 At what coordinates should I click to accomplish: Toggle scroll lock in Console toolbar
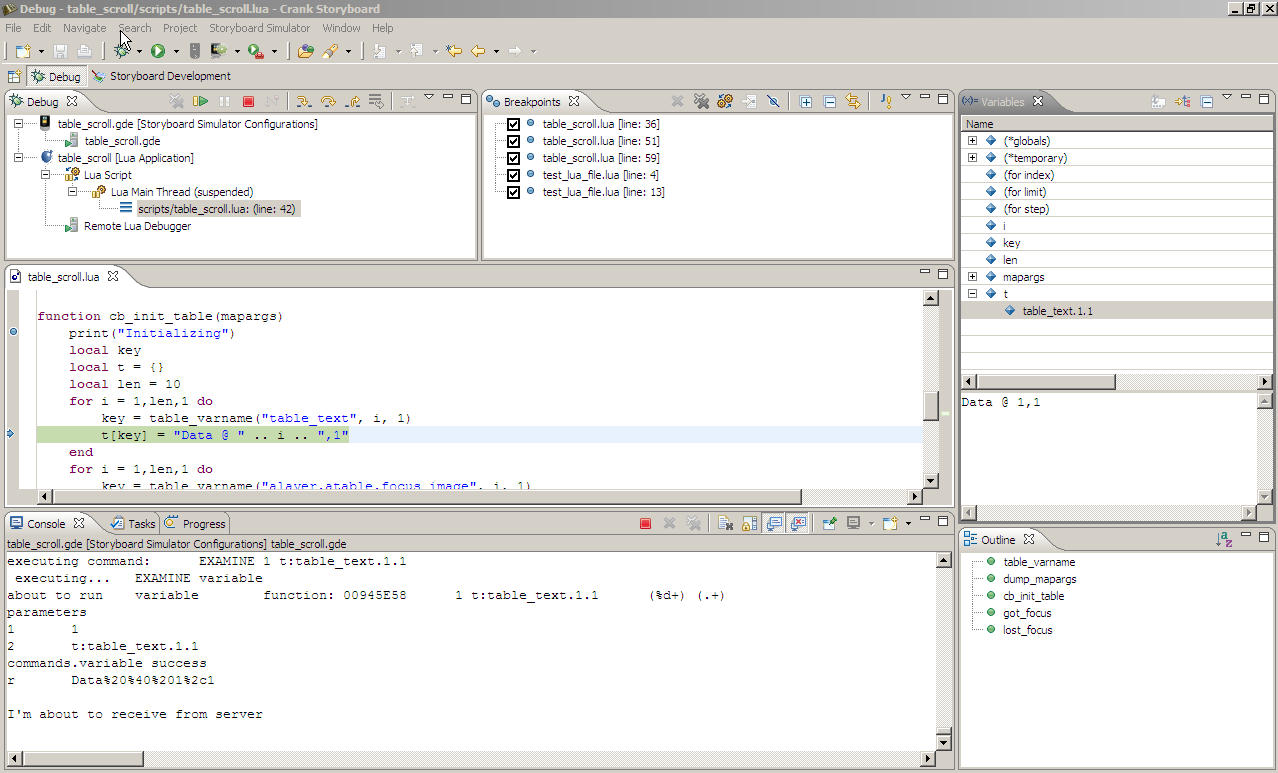[x=750, y=523]
